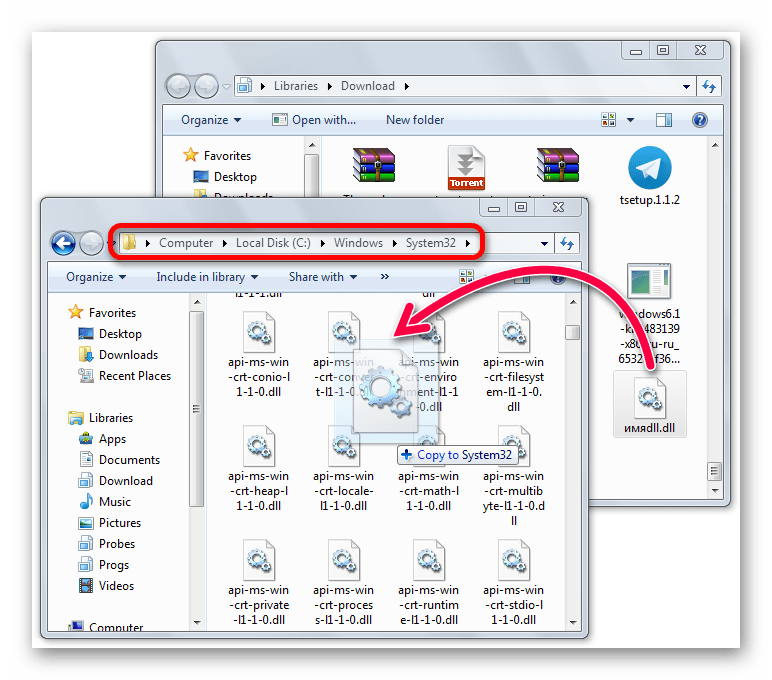
Task: Open Include in library dropdown
Action: tap(207, 277)
